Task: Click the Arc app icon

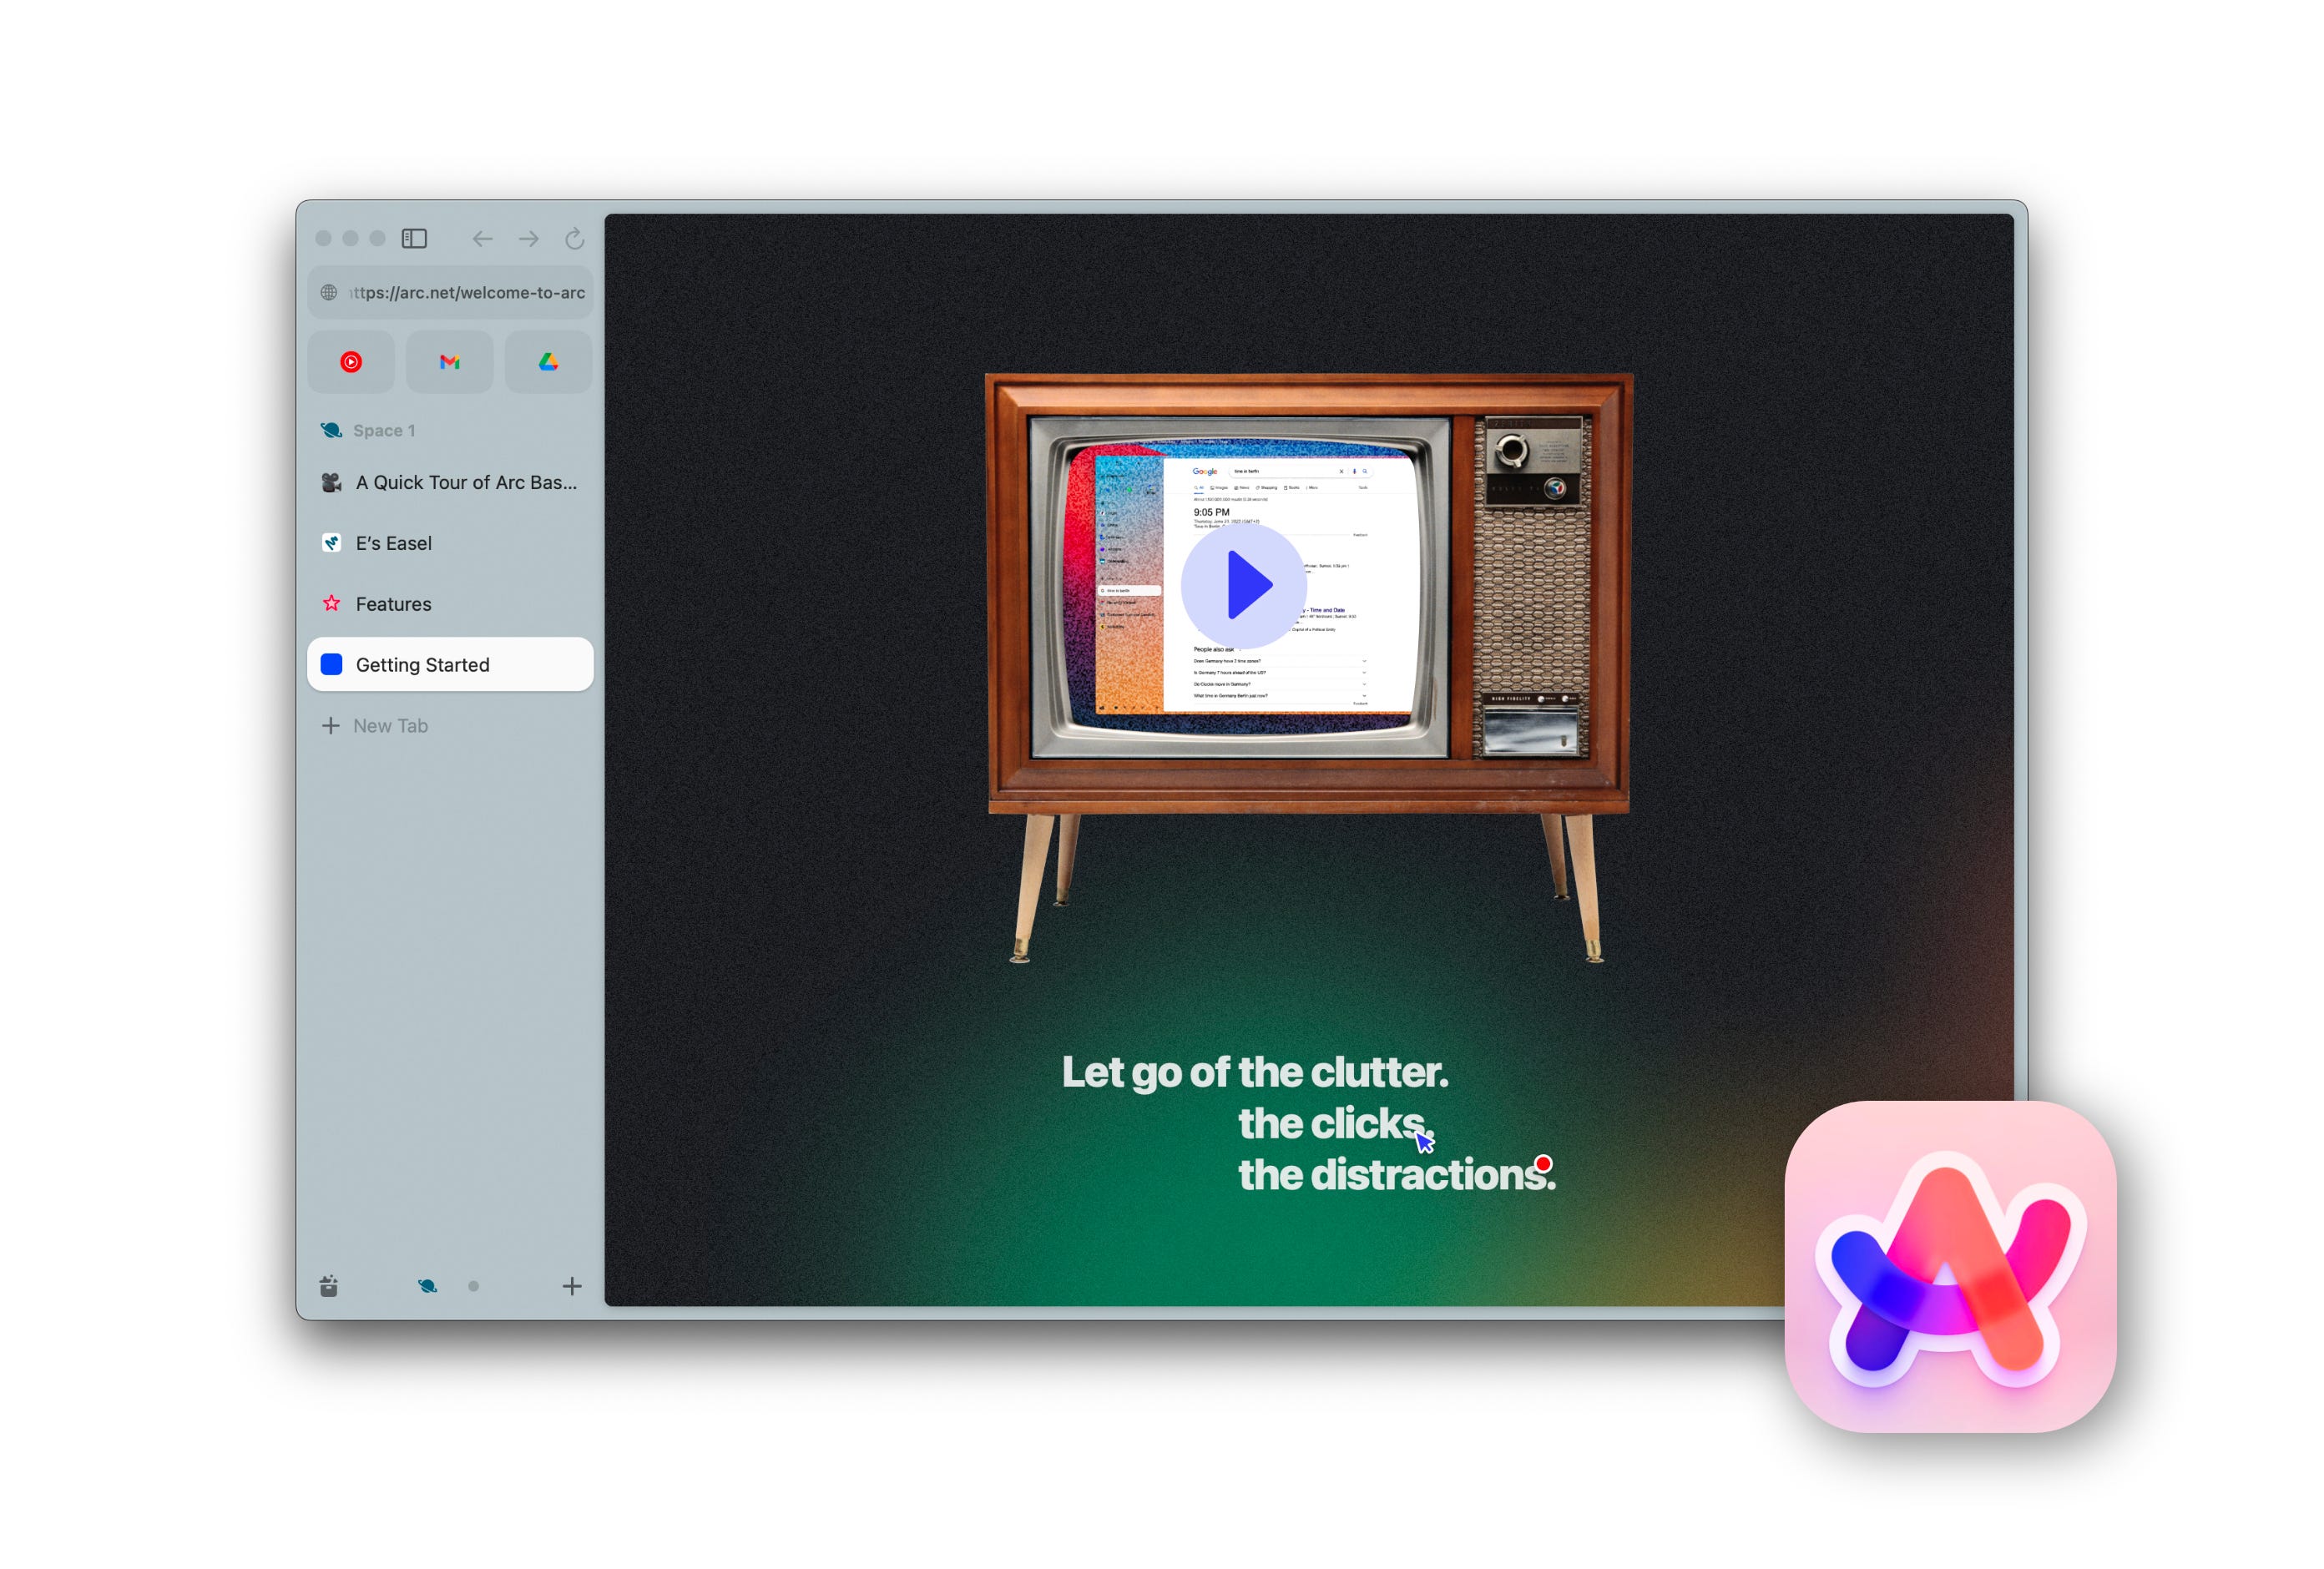Action: pyautogui.click(x=1950, y=1266)
